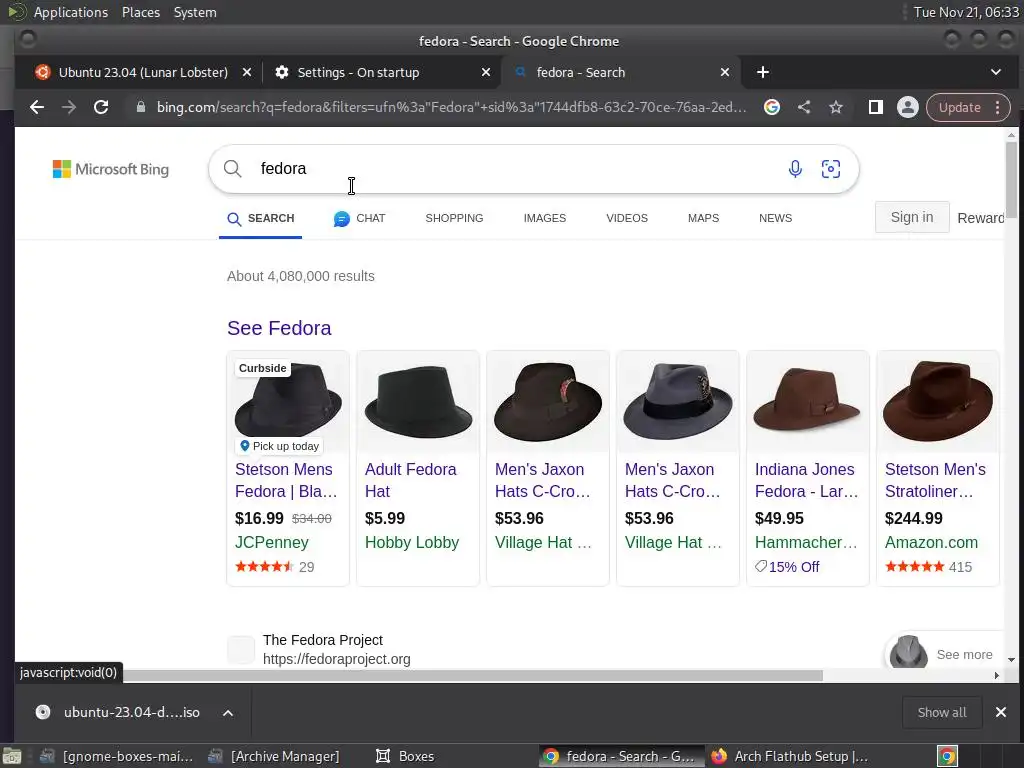Close the Ubuntu 23.04 tab

click(247, 72)
